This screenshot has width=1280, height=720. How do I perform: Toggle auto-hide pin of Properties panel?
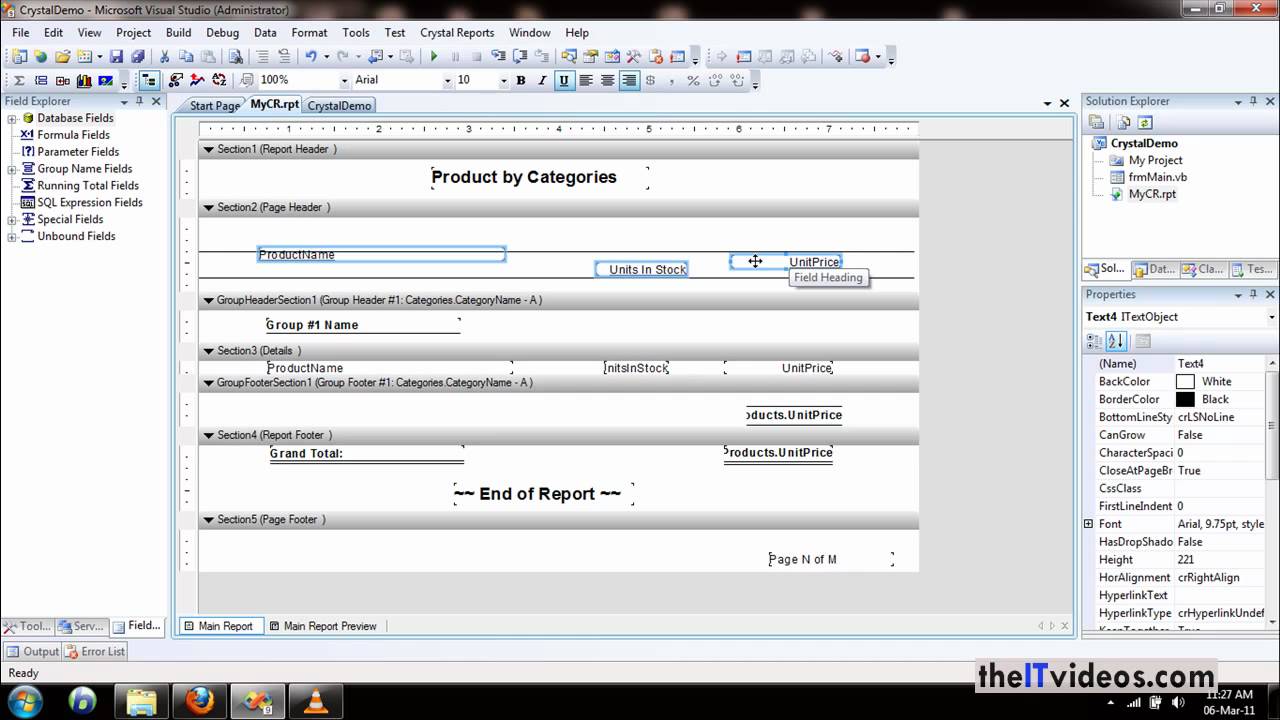(x=1254, y=294)
